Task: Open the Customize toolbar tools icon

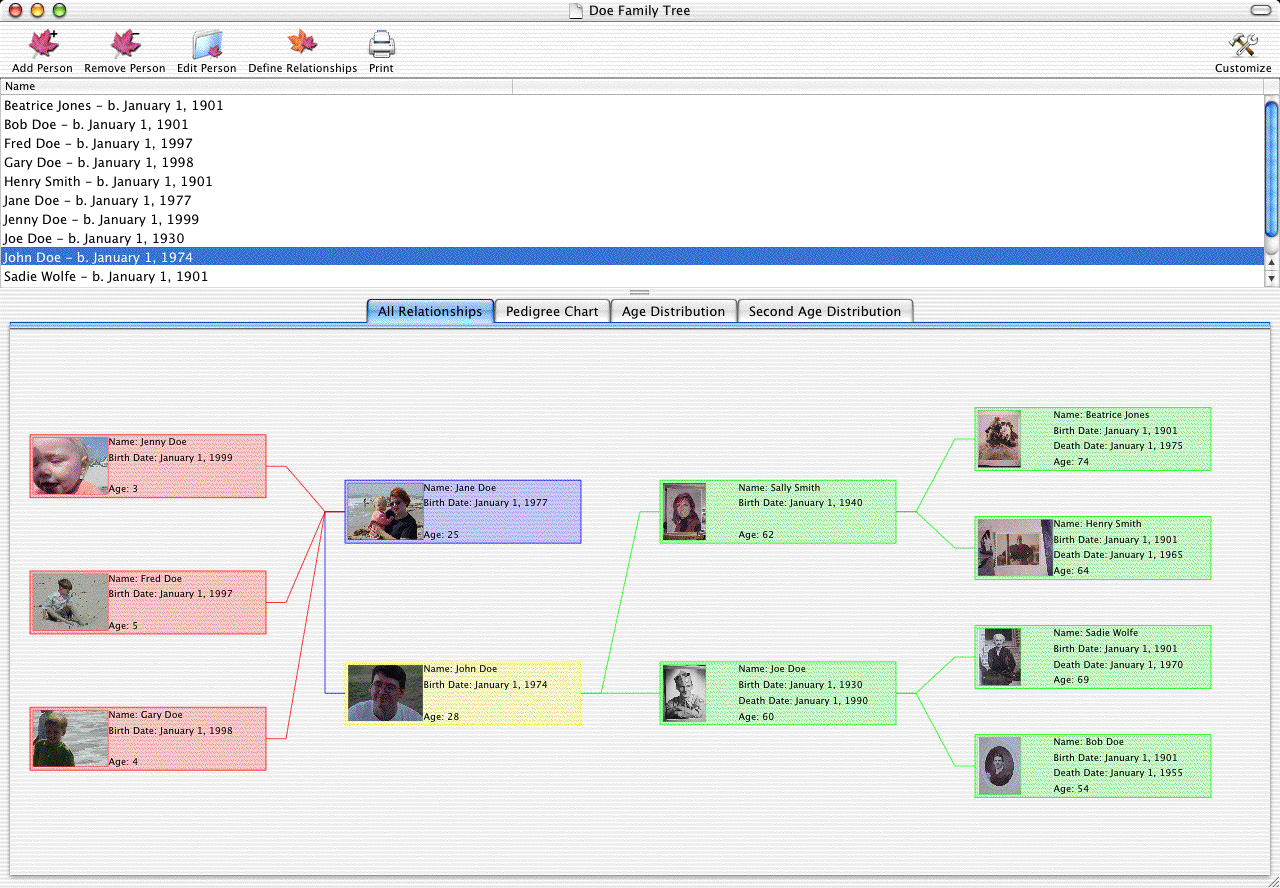Action: tap(1243, 45)
